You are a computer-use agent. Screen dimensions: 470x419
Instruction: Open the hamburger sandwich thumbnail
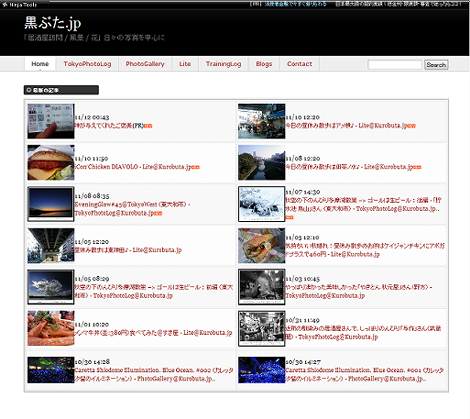click(51, 163)
